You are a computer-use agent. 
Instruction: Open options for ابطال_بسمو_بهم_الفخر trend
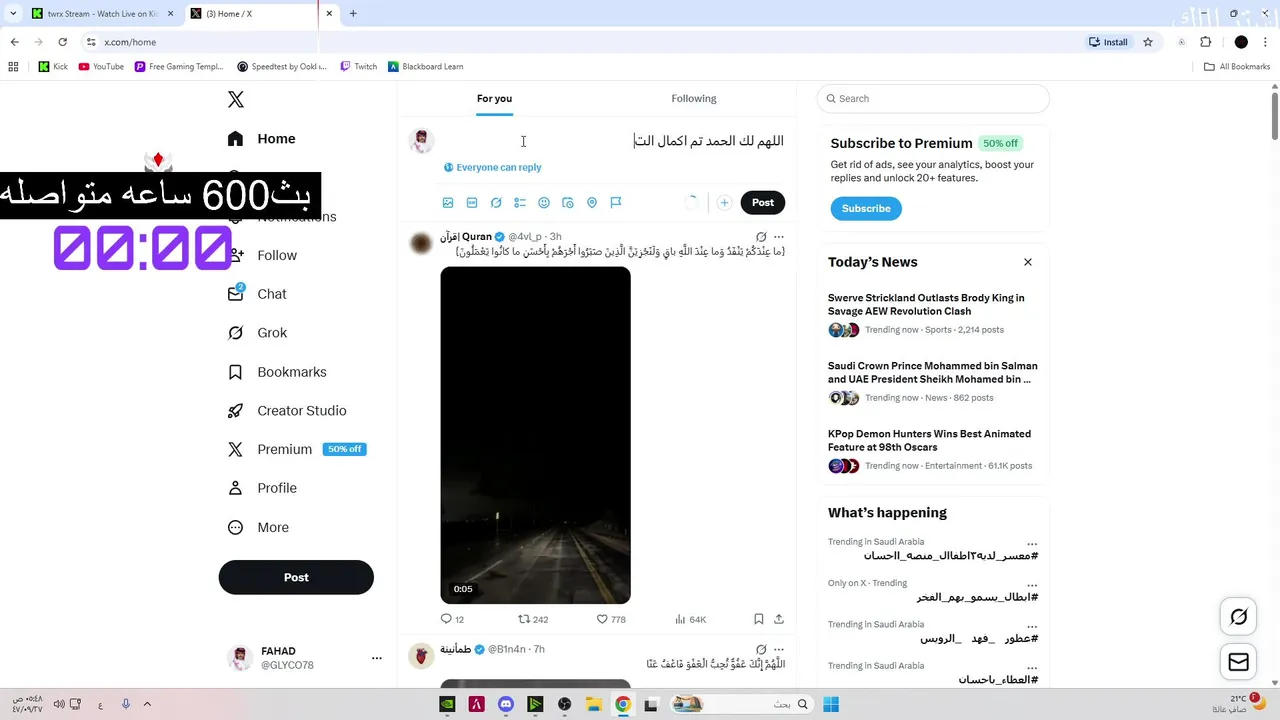click(1032, 585)
